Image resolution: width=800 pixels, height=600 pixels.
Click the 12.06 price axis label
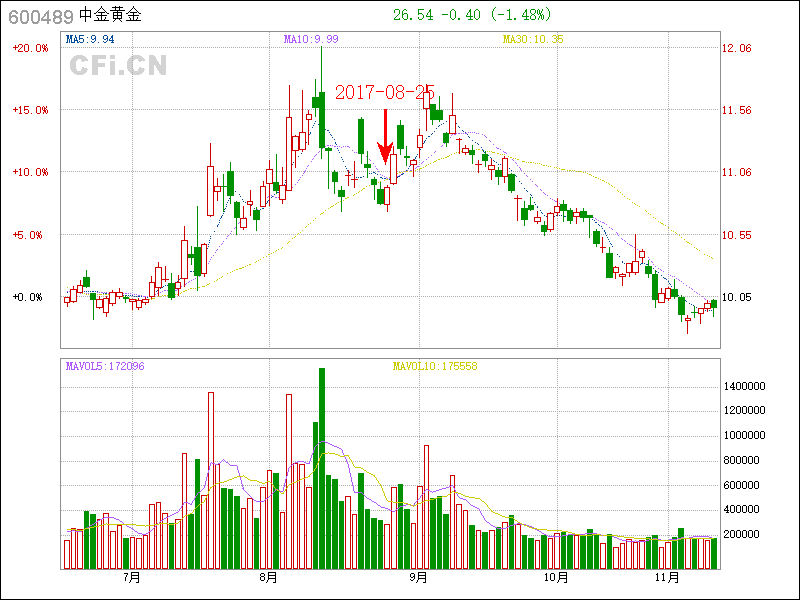tap(737, 48)
